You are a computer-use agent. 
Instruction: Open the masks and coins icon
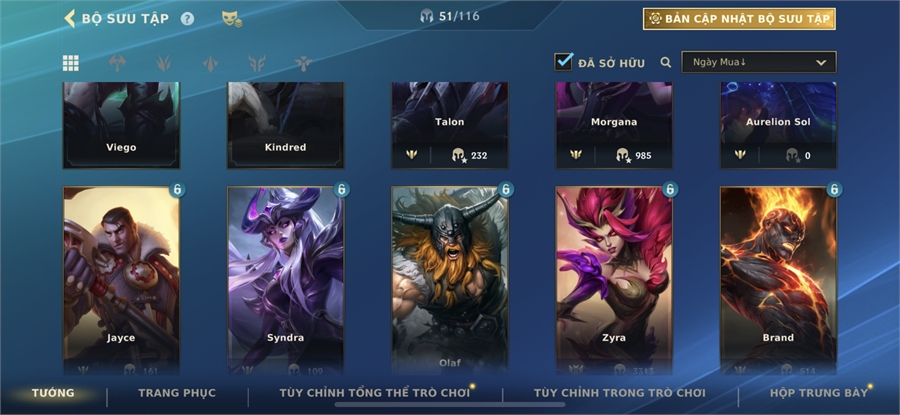(232, 19)
